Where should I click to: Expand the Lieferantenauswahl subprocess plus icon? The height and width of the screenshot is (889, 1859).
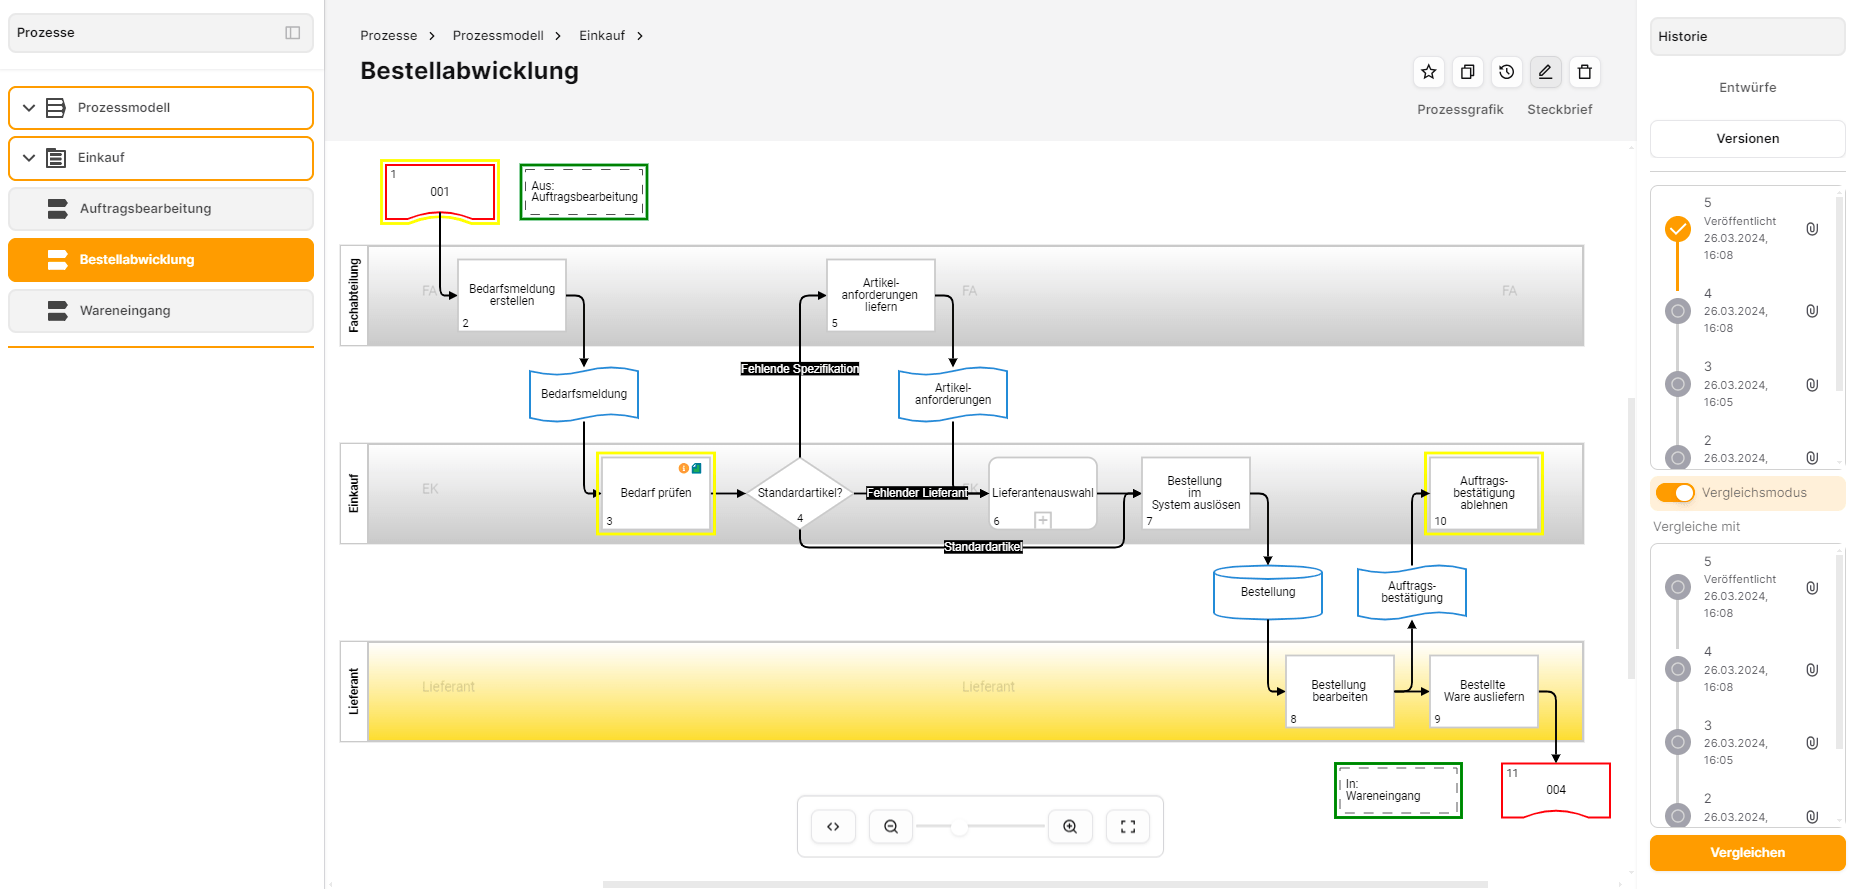1043,520
